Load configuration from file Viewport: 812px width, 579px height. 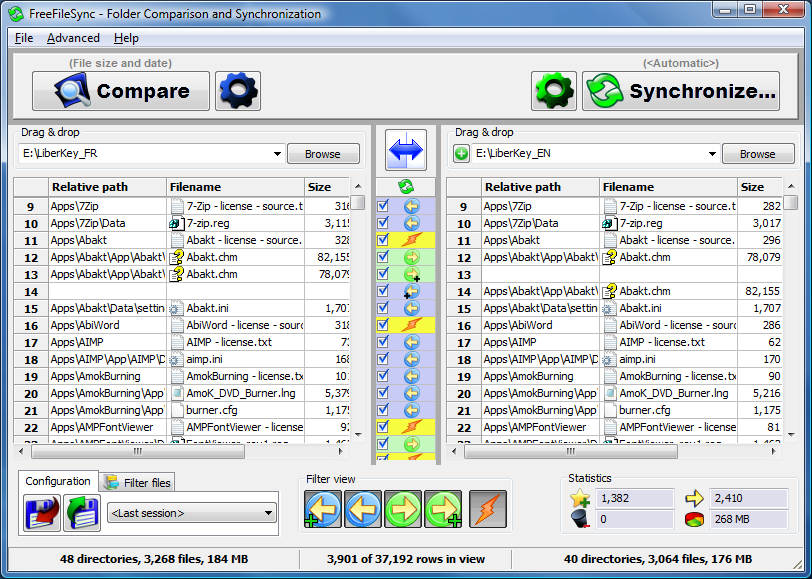pos(82,513)
